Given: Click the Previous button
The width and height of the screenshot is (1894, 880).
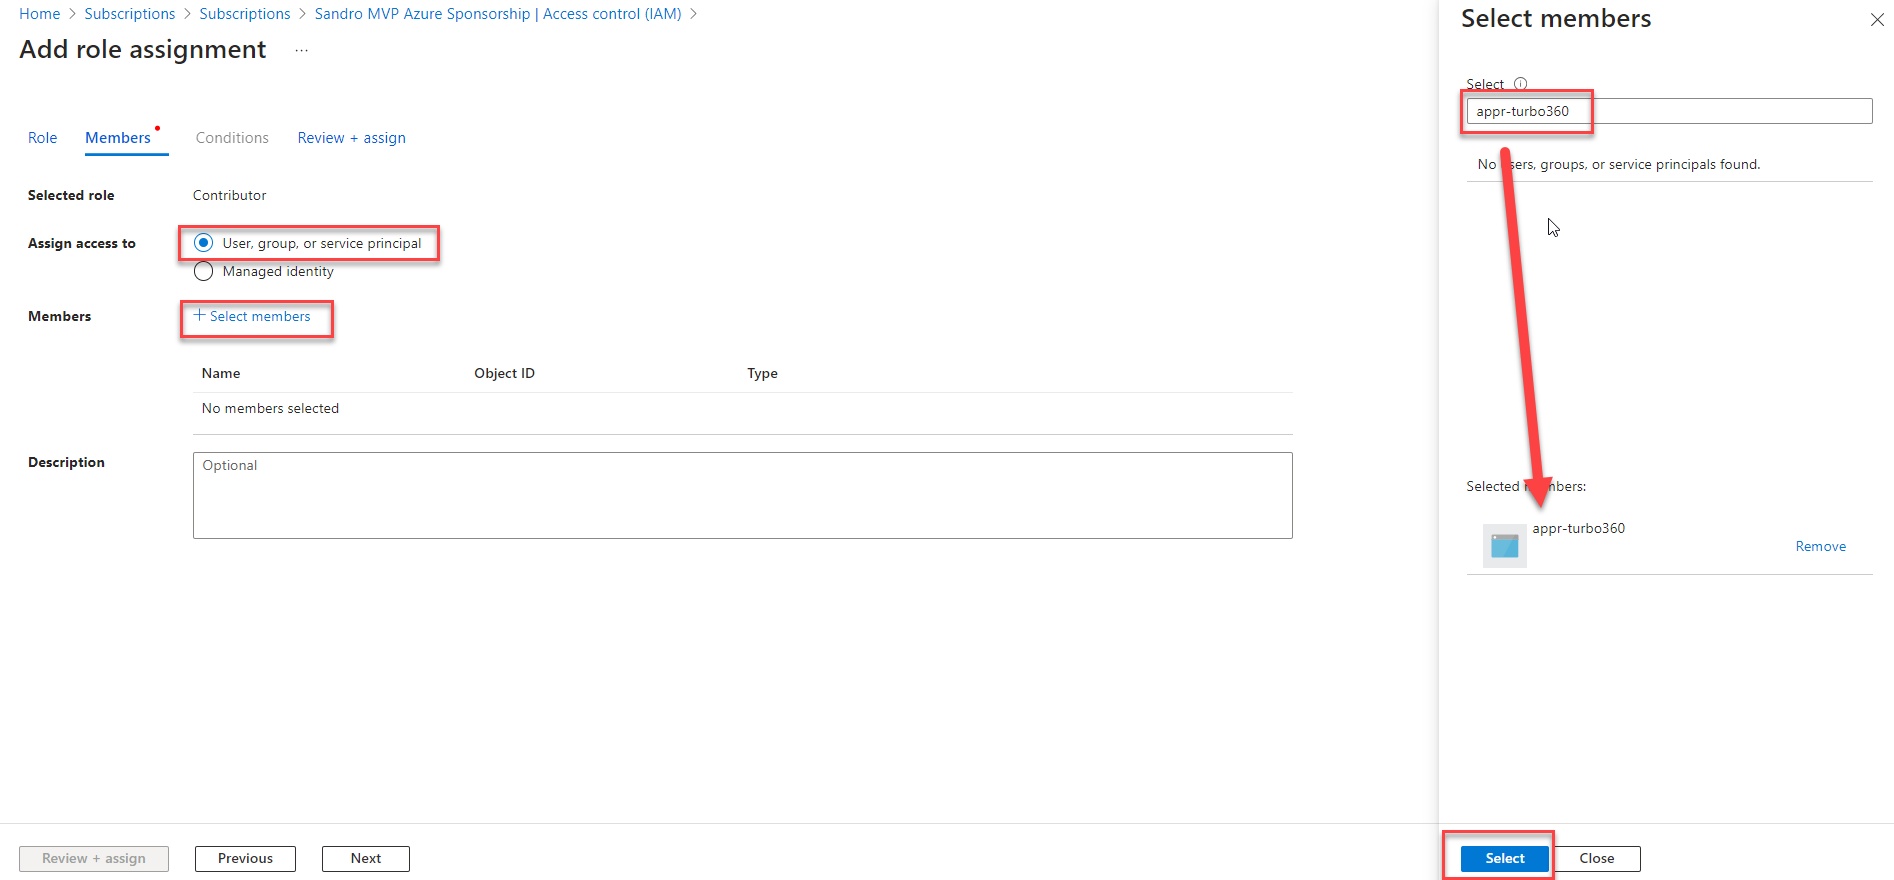Looking at the screenshot, I should pyautogui.click(x=245, y=858).
